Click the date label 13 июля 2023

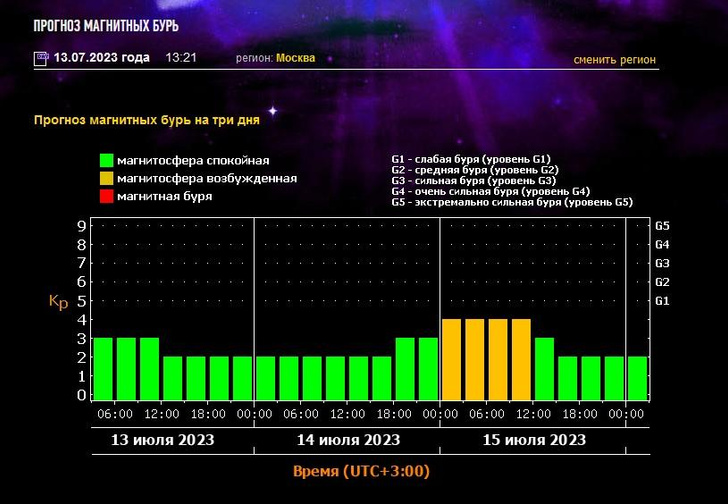click(162, 440)
